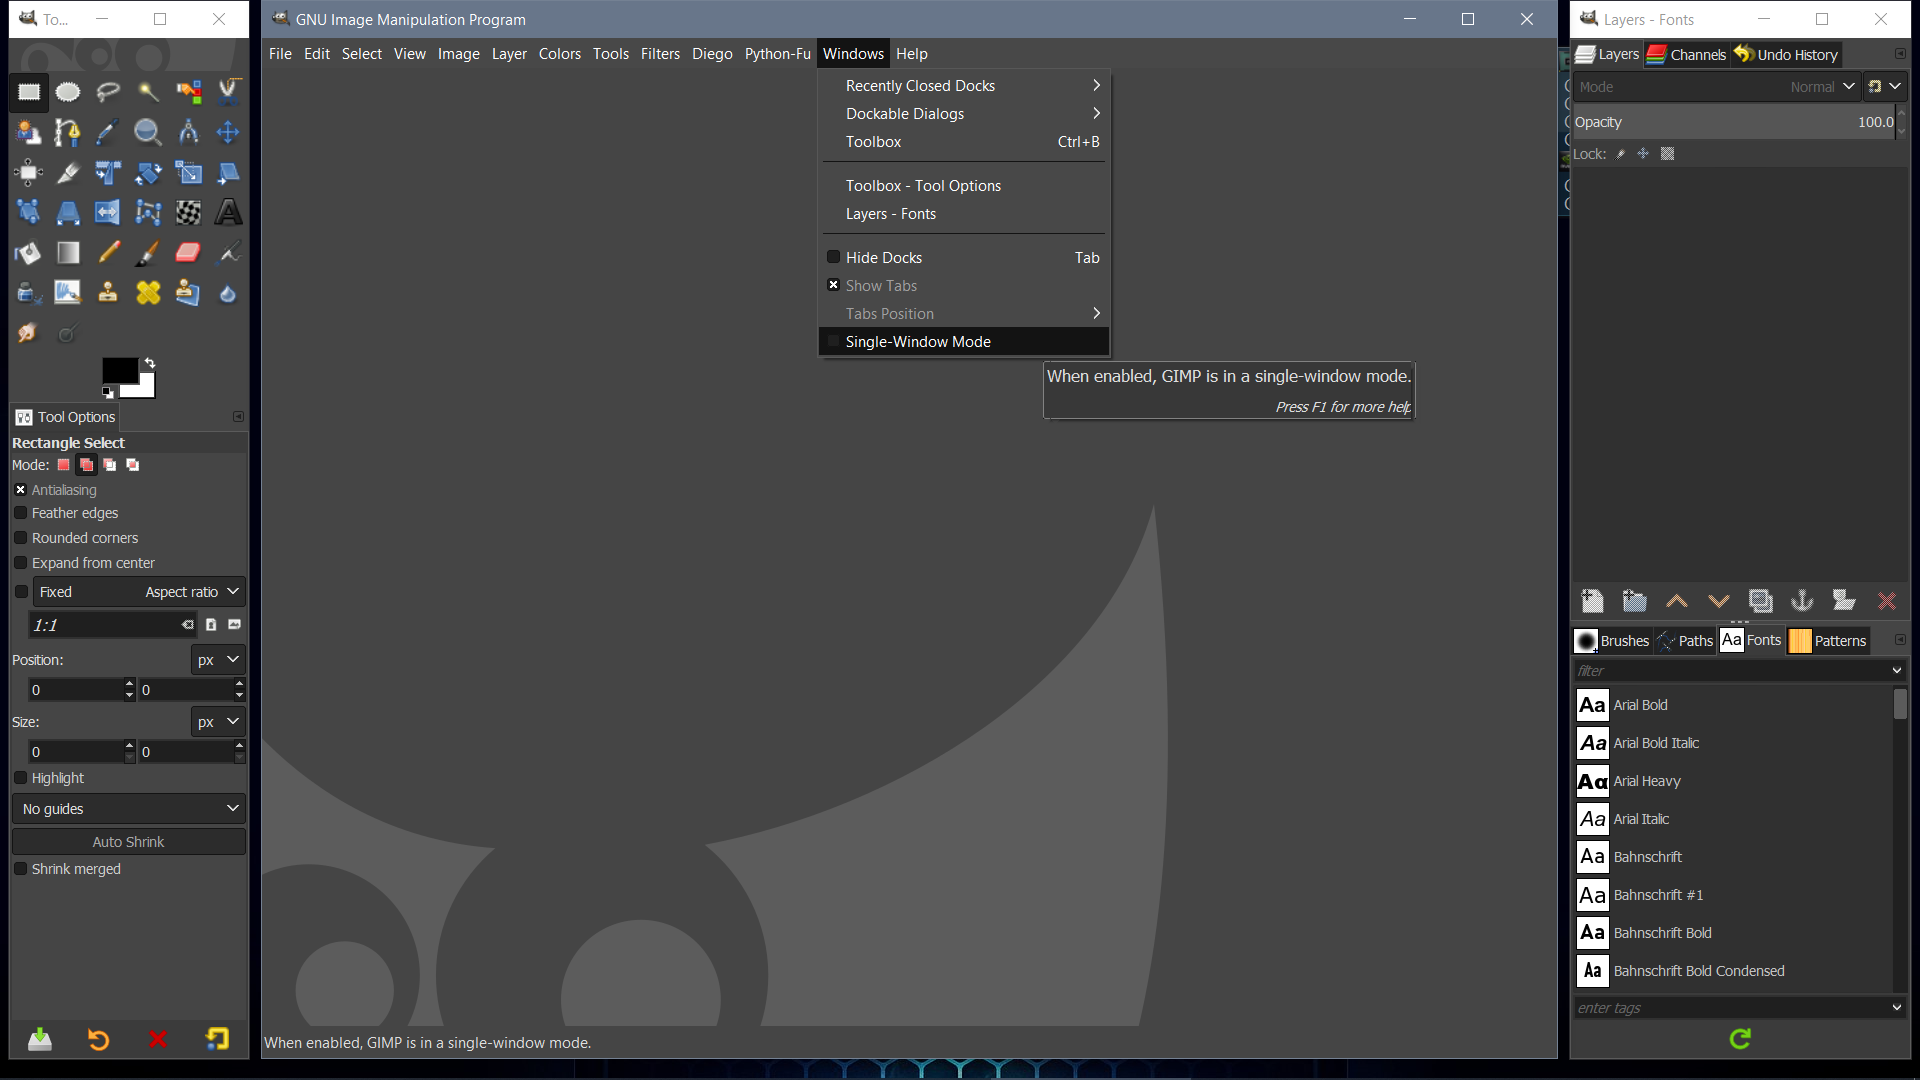1920x1080 pixels.
Task: Enable Single-Window Mode in Windows menu
Action: coord(963,342)
